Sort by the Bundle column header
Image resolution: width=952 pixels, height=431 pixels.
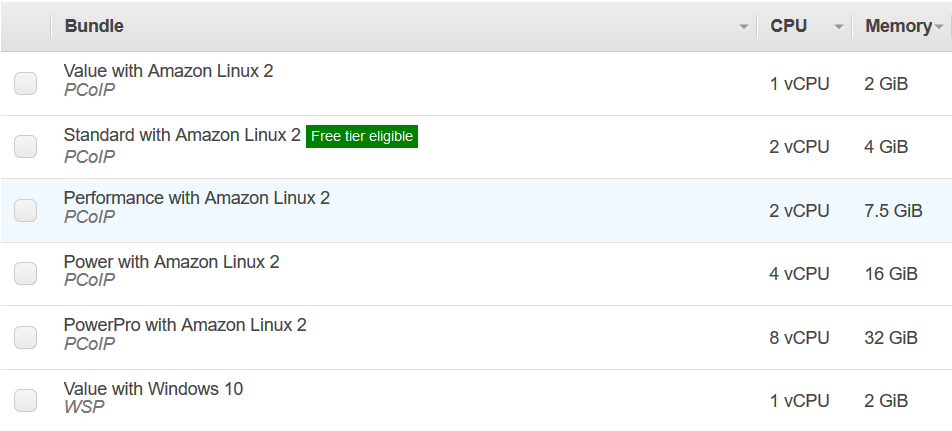pos(94,26)
